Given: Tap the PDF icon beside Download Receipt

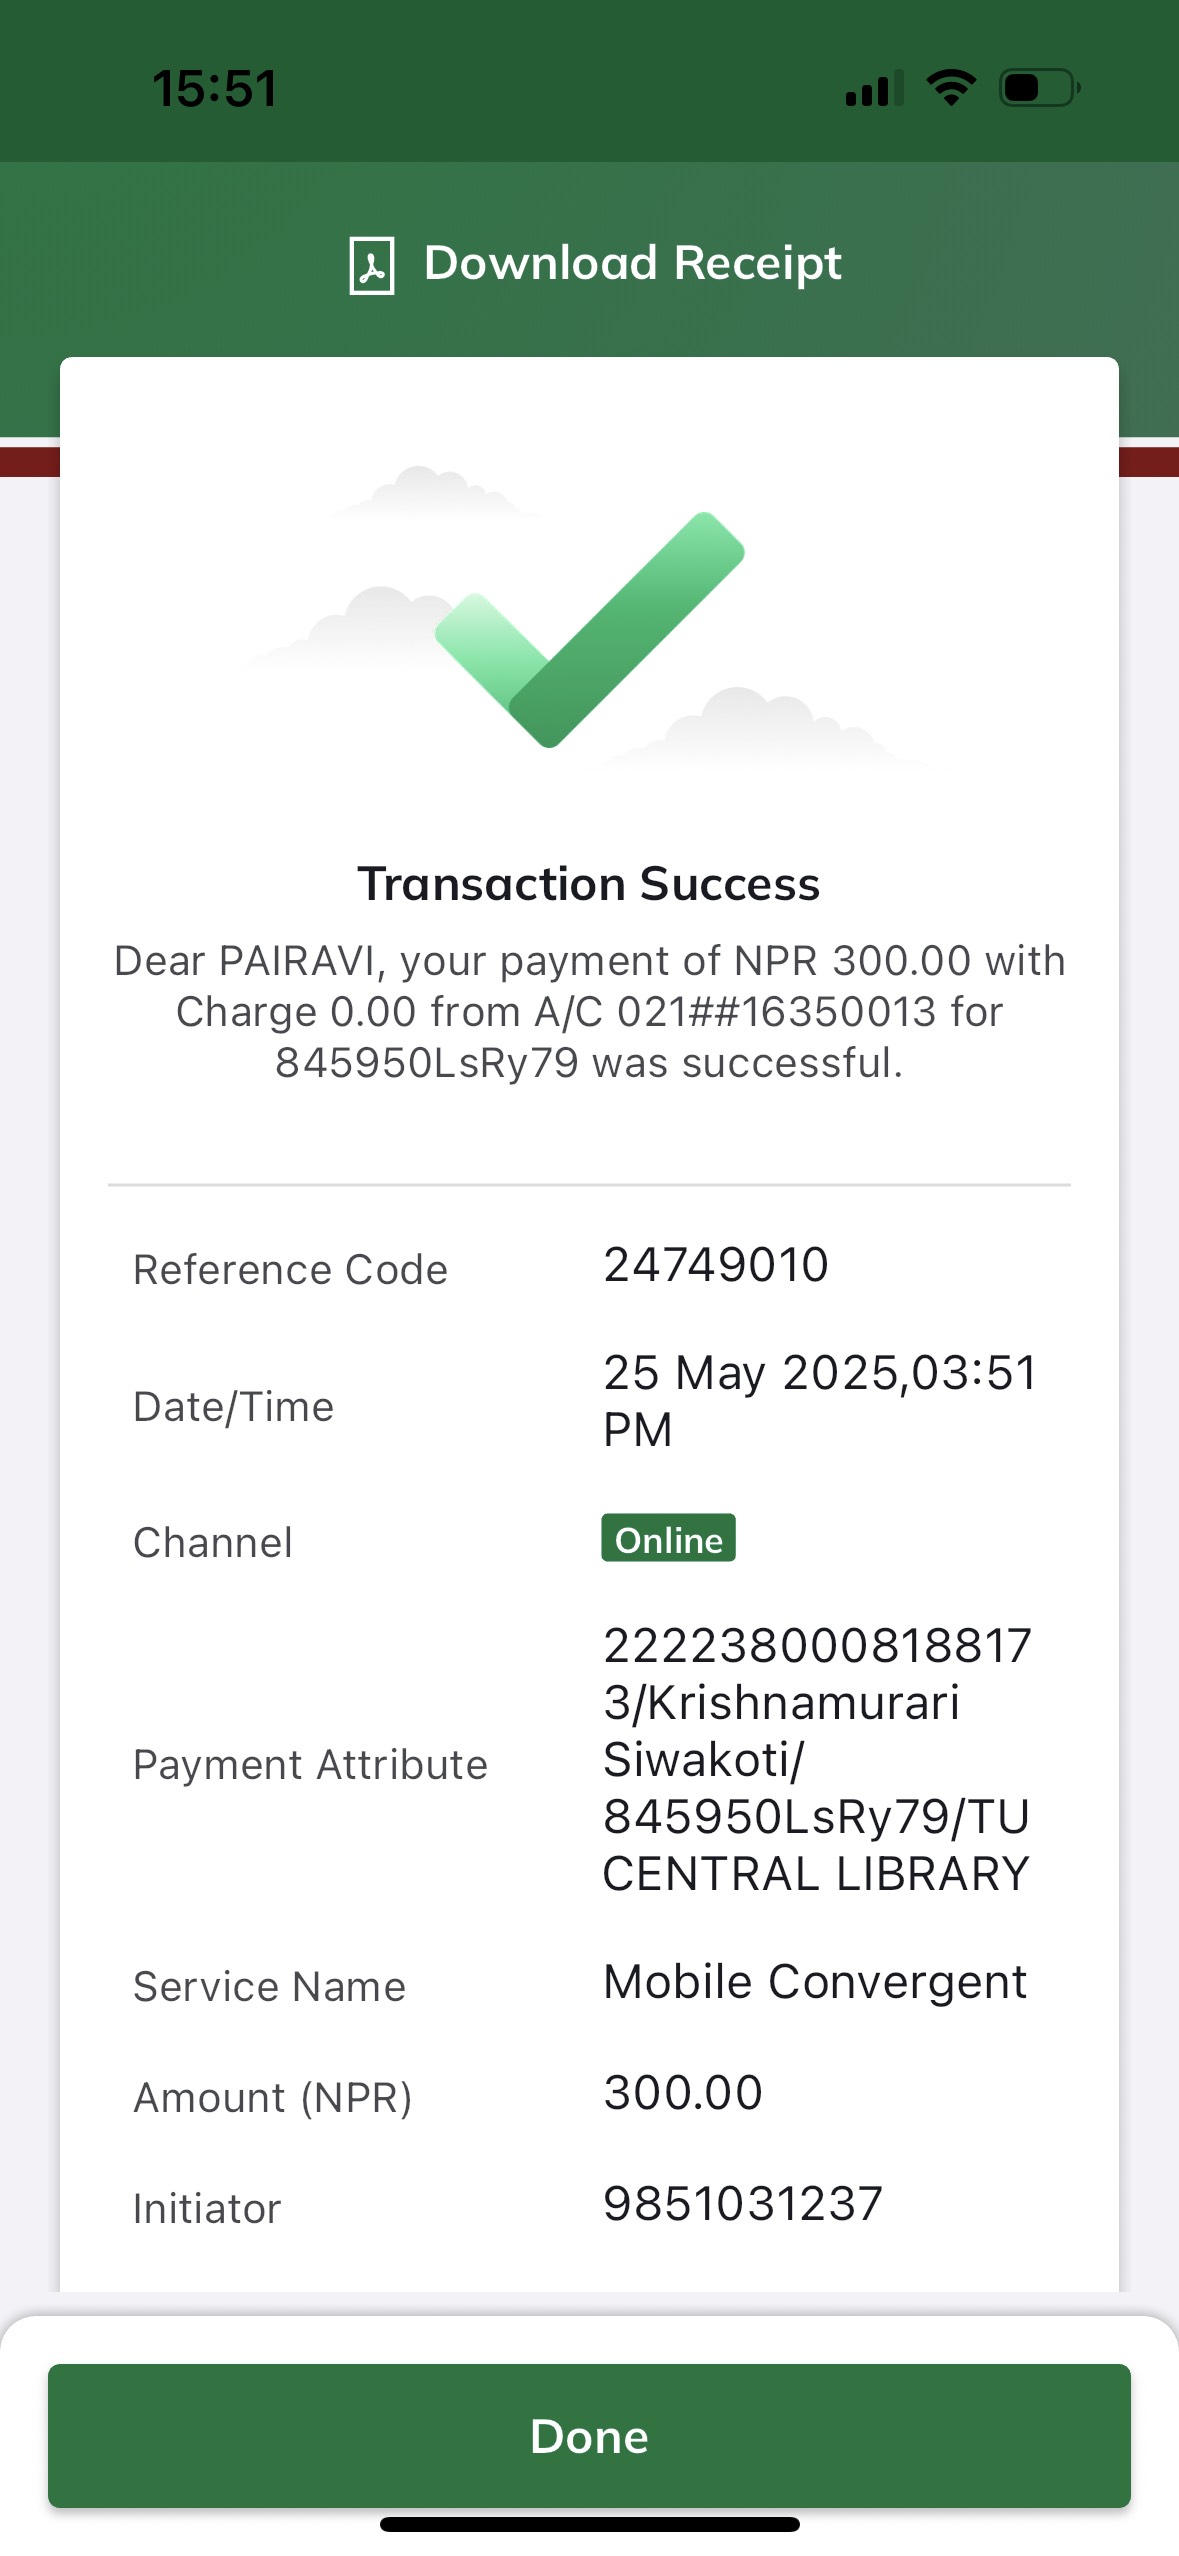Looking at the screenshot, I should pyautogui.click(x=371, y=265).
